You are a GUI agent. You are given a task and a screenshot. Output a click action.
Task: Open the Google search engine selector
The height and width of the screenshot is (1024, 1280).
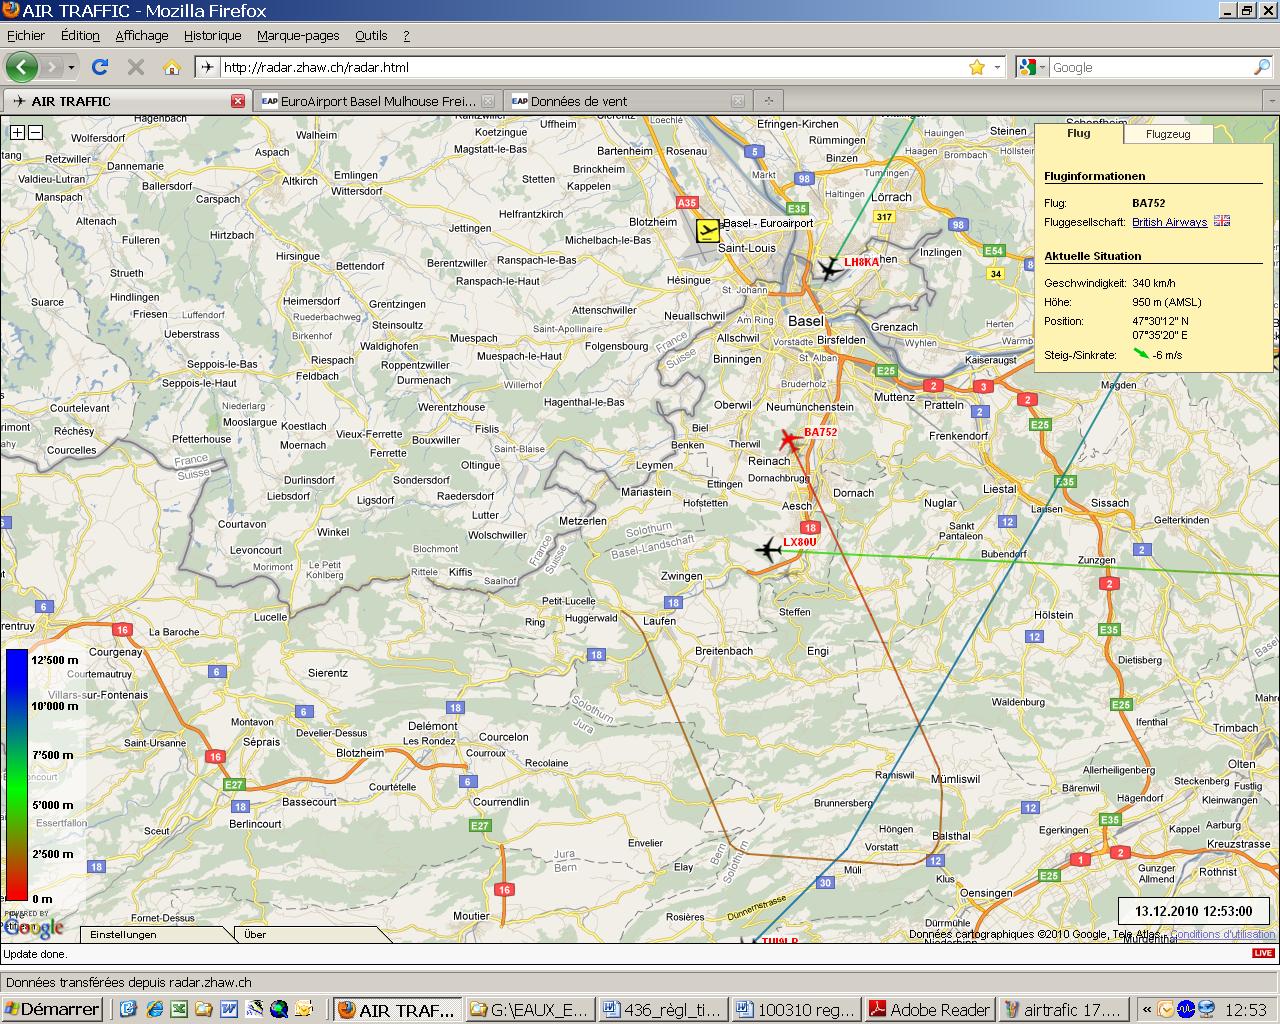point(1032,67)
